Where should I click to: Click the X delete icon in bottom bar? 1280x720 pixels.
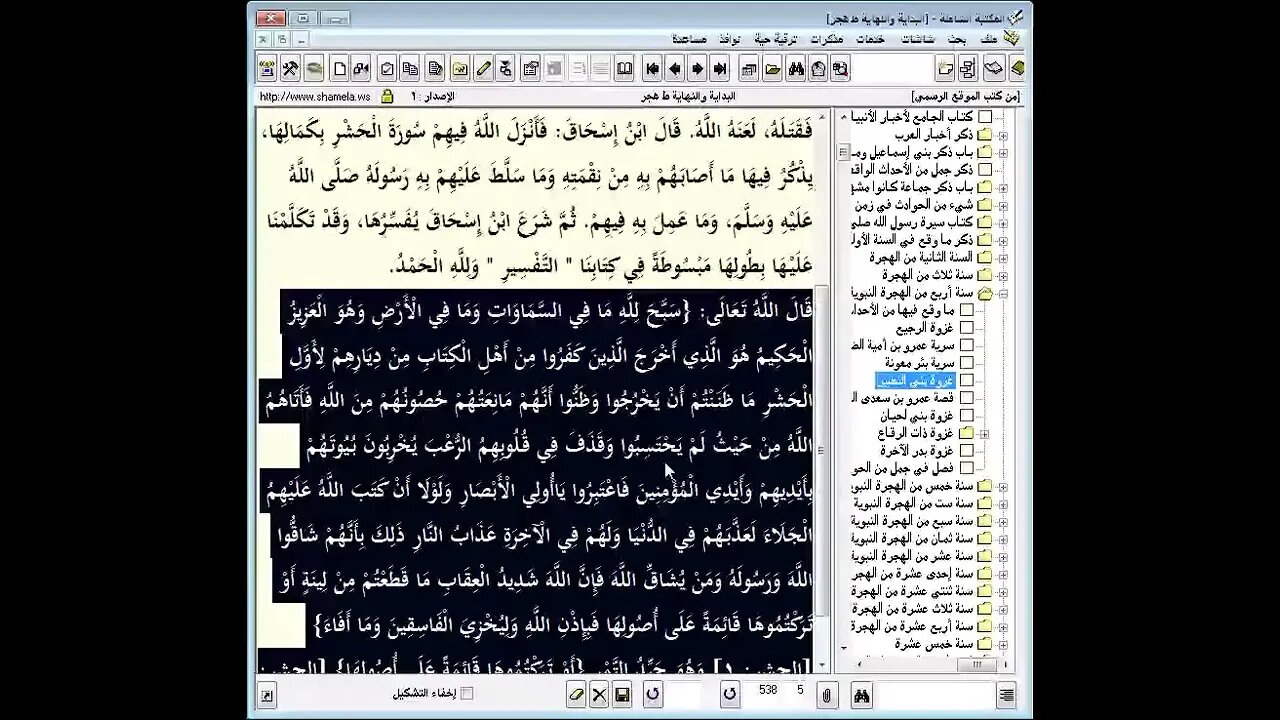pyautogui.click(x=599, y=694)
